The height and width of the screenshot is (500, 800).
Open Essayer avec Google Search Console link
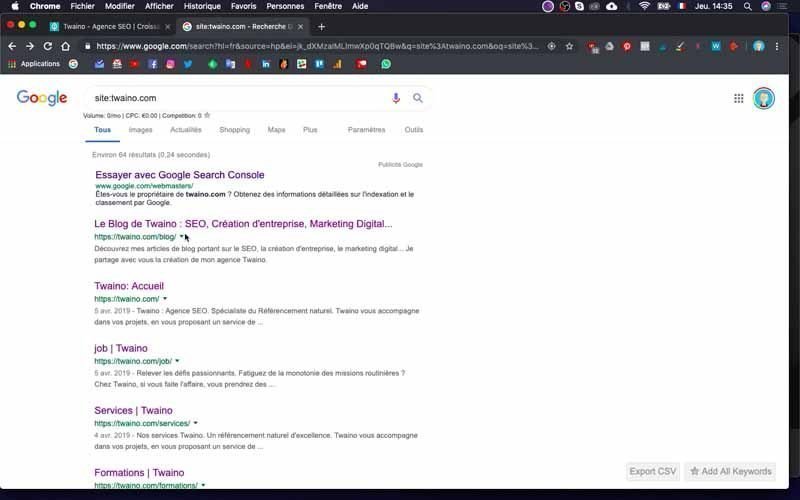tap(180, 175)
